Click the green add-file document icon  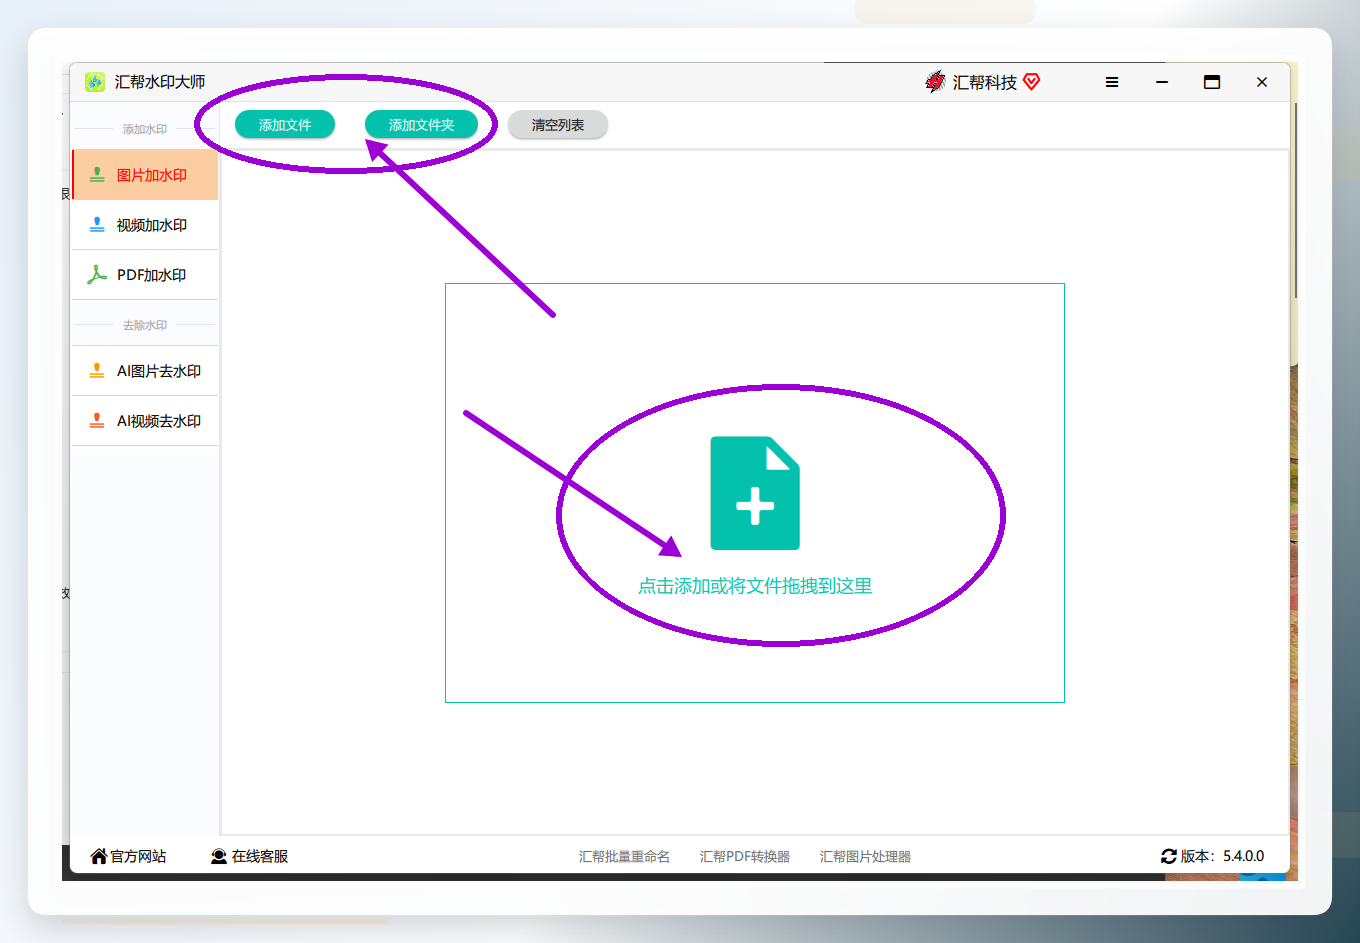point(755,493)
